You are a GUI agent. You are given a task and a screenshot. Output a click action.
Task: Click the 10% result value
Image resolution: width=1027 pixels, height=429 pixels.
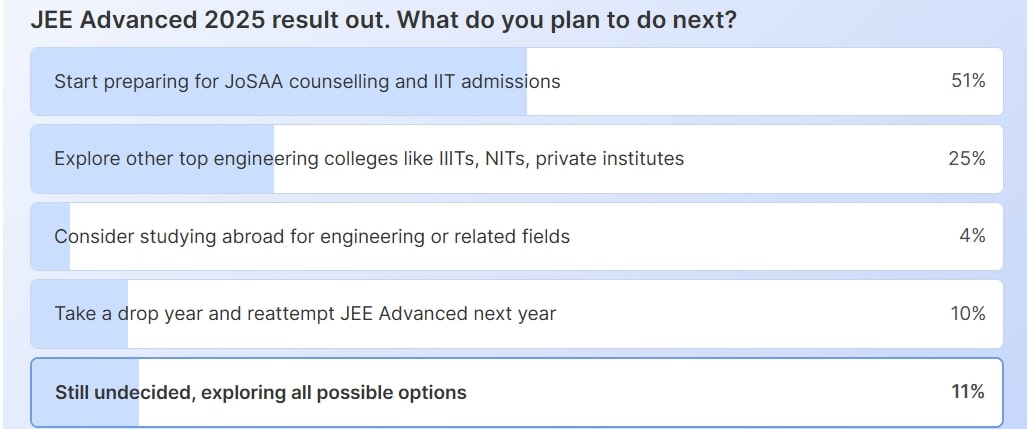(x=968, y=314)
